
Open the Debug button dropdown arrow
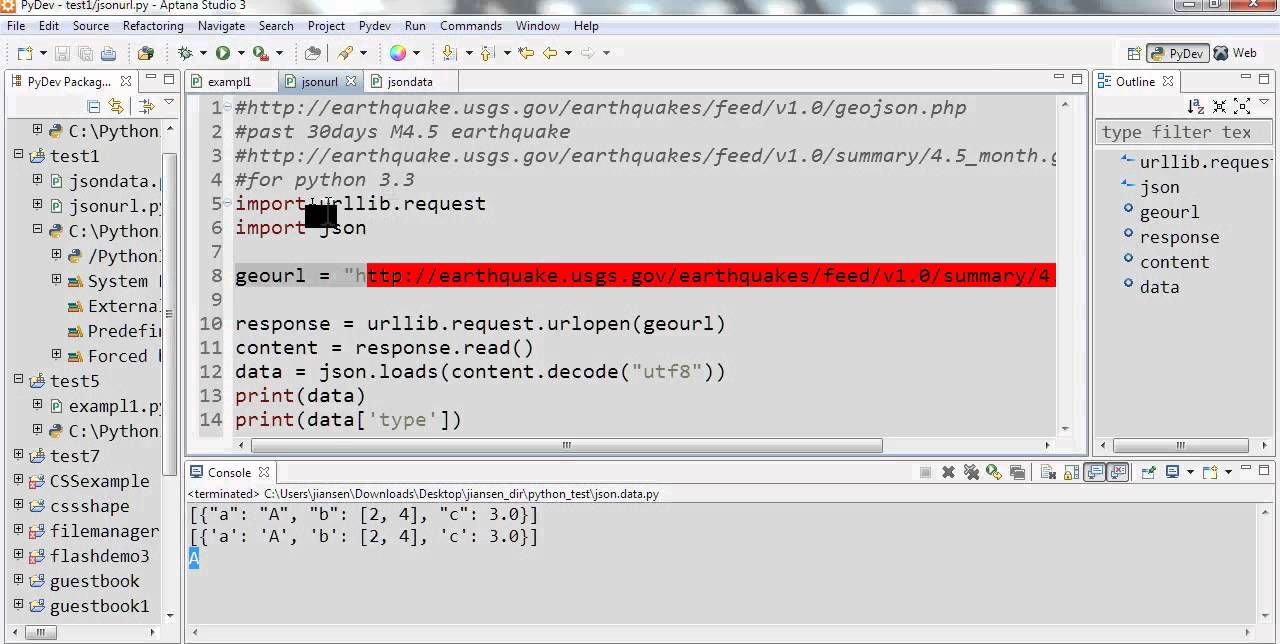click(203, 53)
